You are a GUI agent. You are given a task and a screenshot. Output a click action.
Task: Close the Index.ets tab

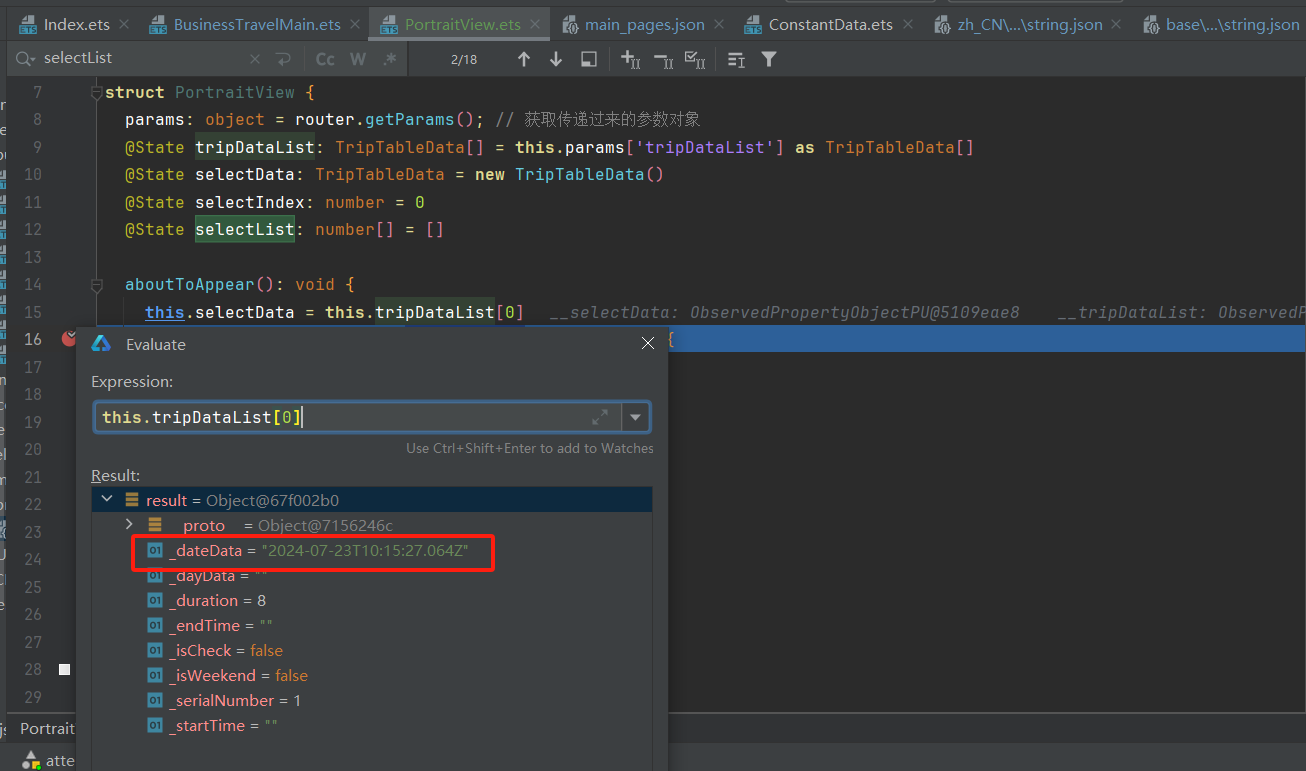click(x=123, y=25)
